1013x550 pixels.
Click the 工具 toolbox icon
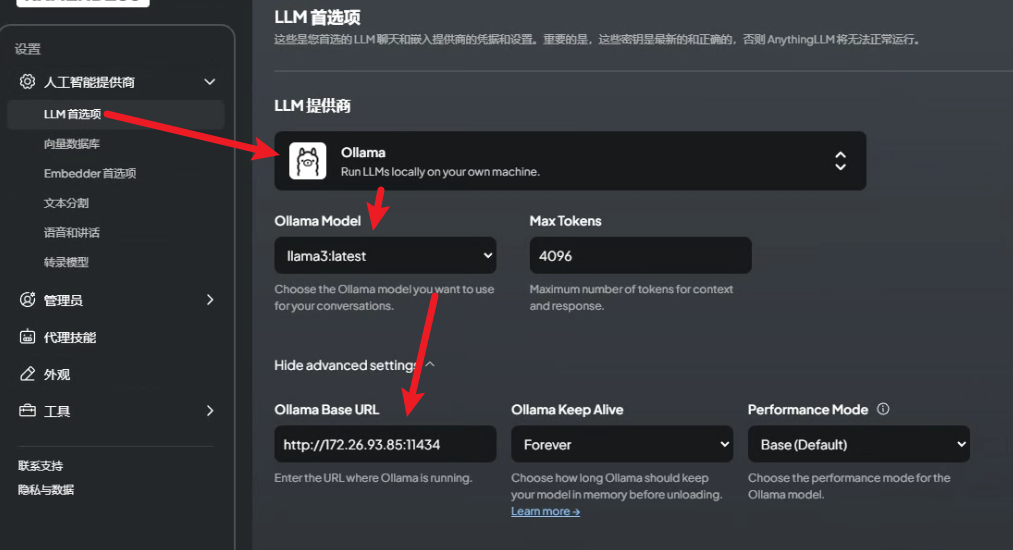[x=27, y=410]
